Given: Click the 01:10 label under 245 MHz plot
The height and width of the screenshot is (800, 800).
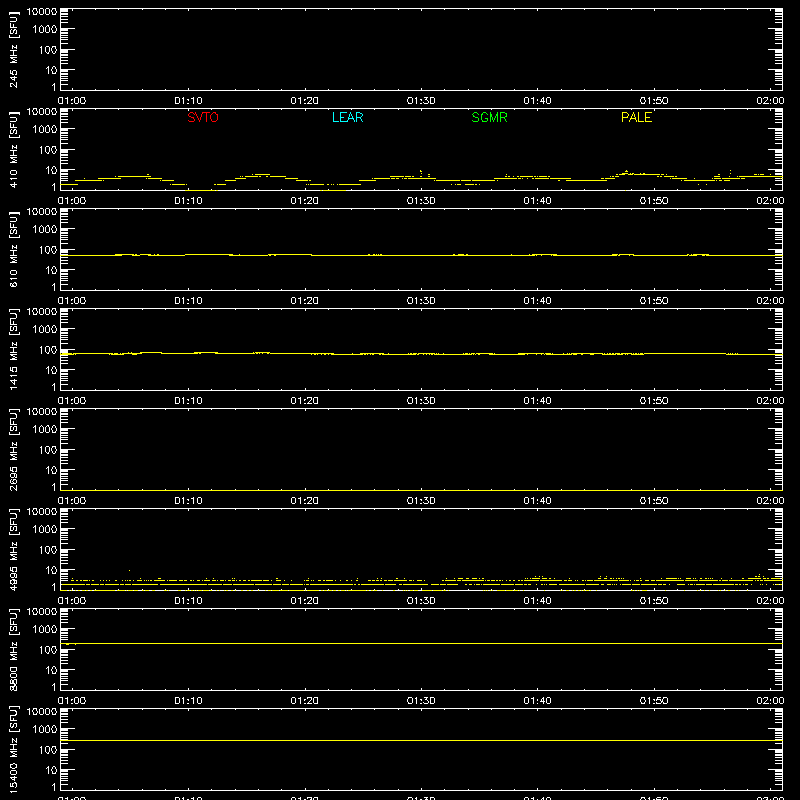Looking at the screenshot, I should coord(188,101).
